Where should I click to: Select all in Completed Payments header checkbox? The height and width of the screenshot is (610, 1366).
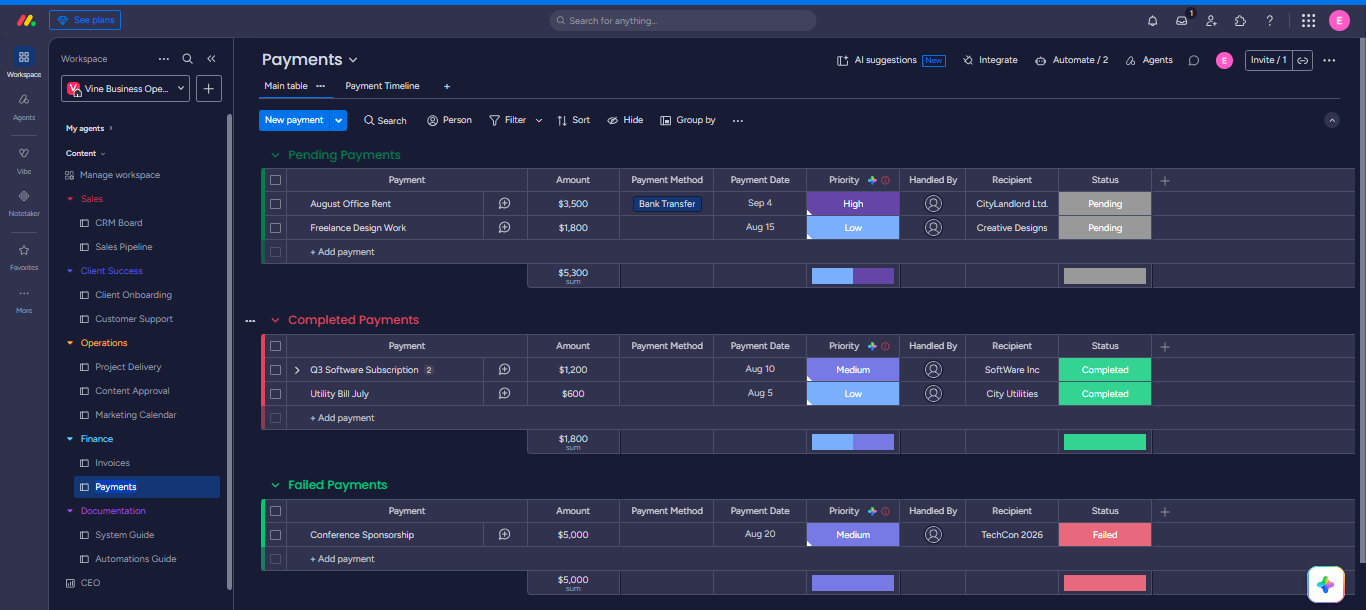pyautogui.click(x=276, y=346)
